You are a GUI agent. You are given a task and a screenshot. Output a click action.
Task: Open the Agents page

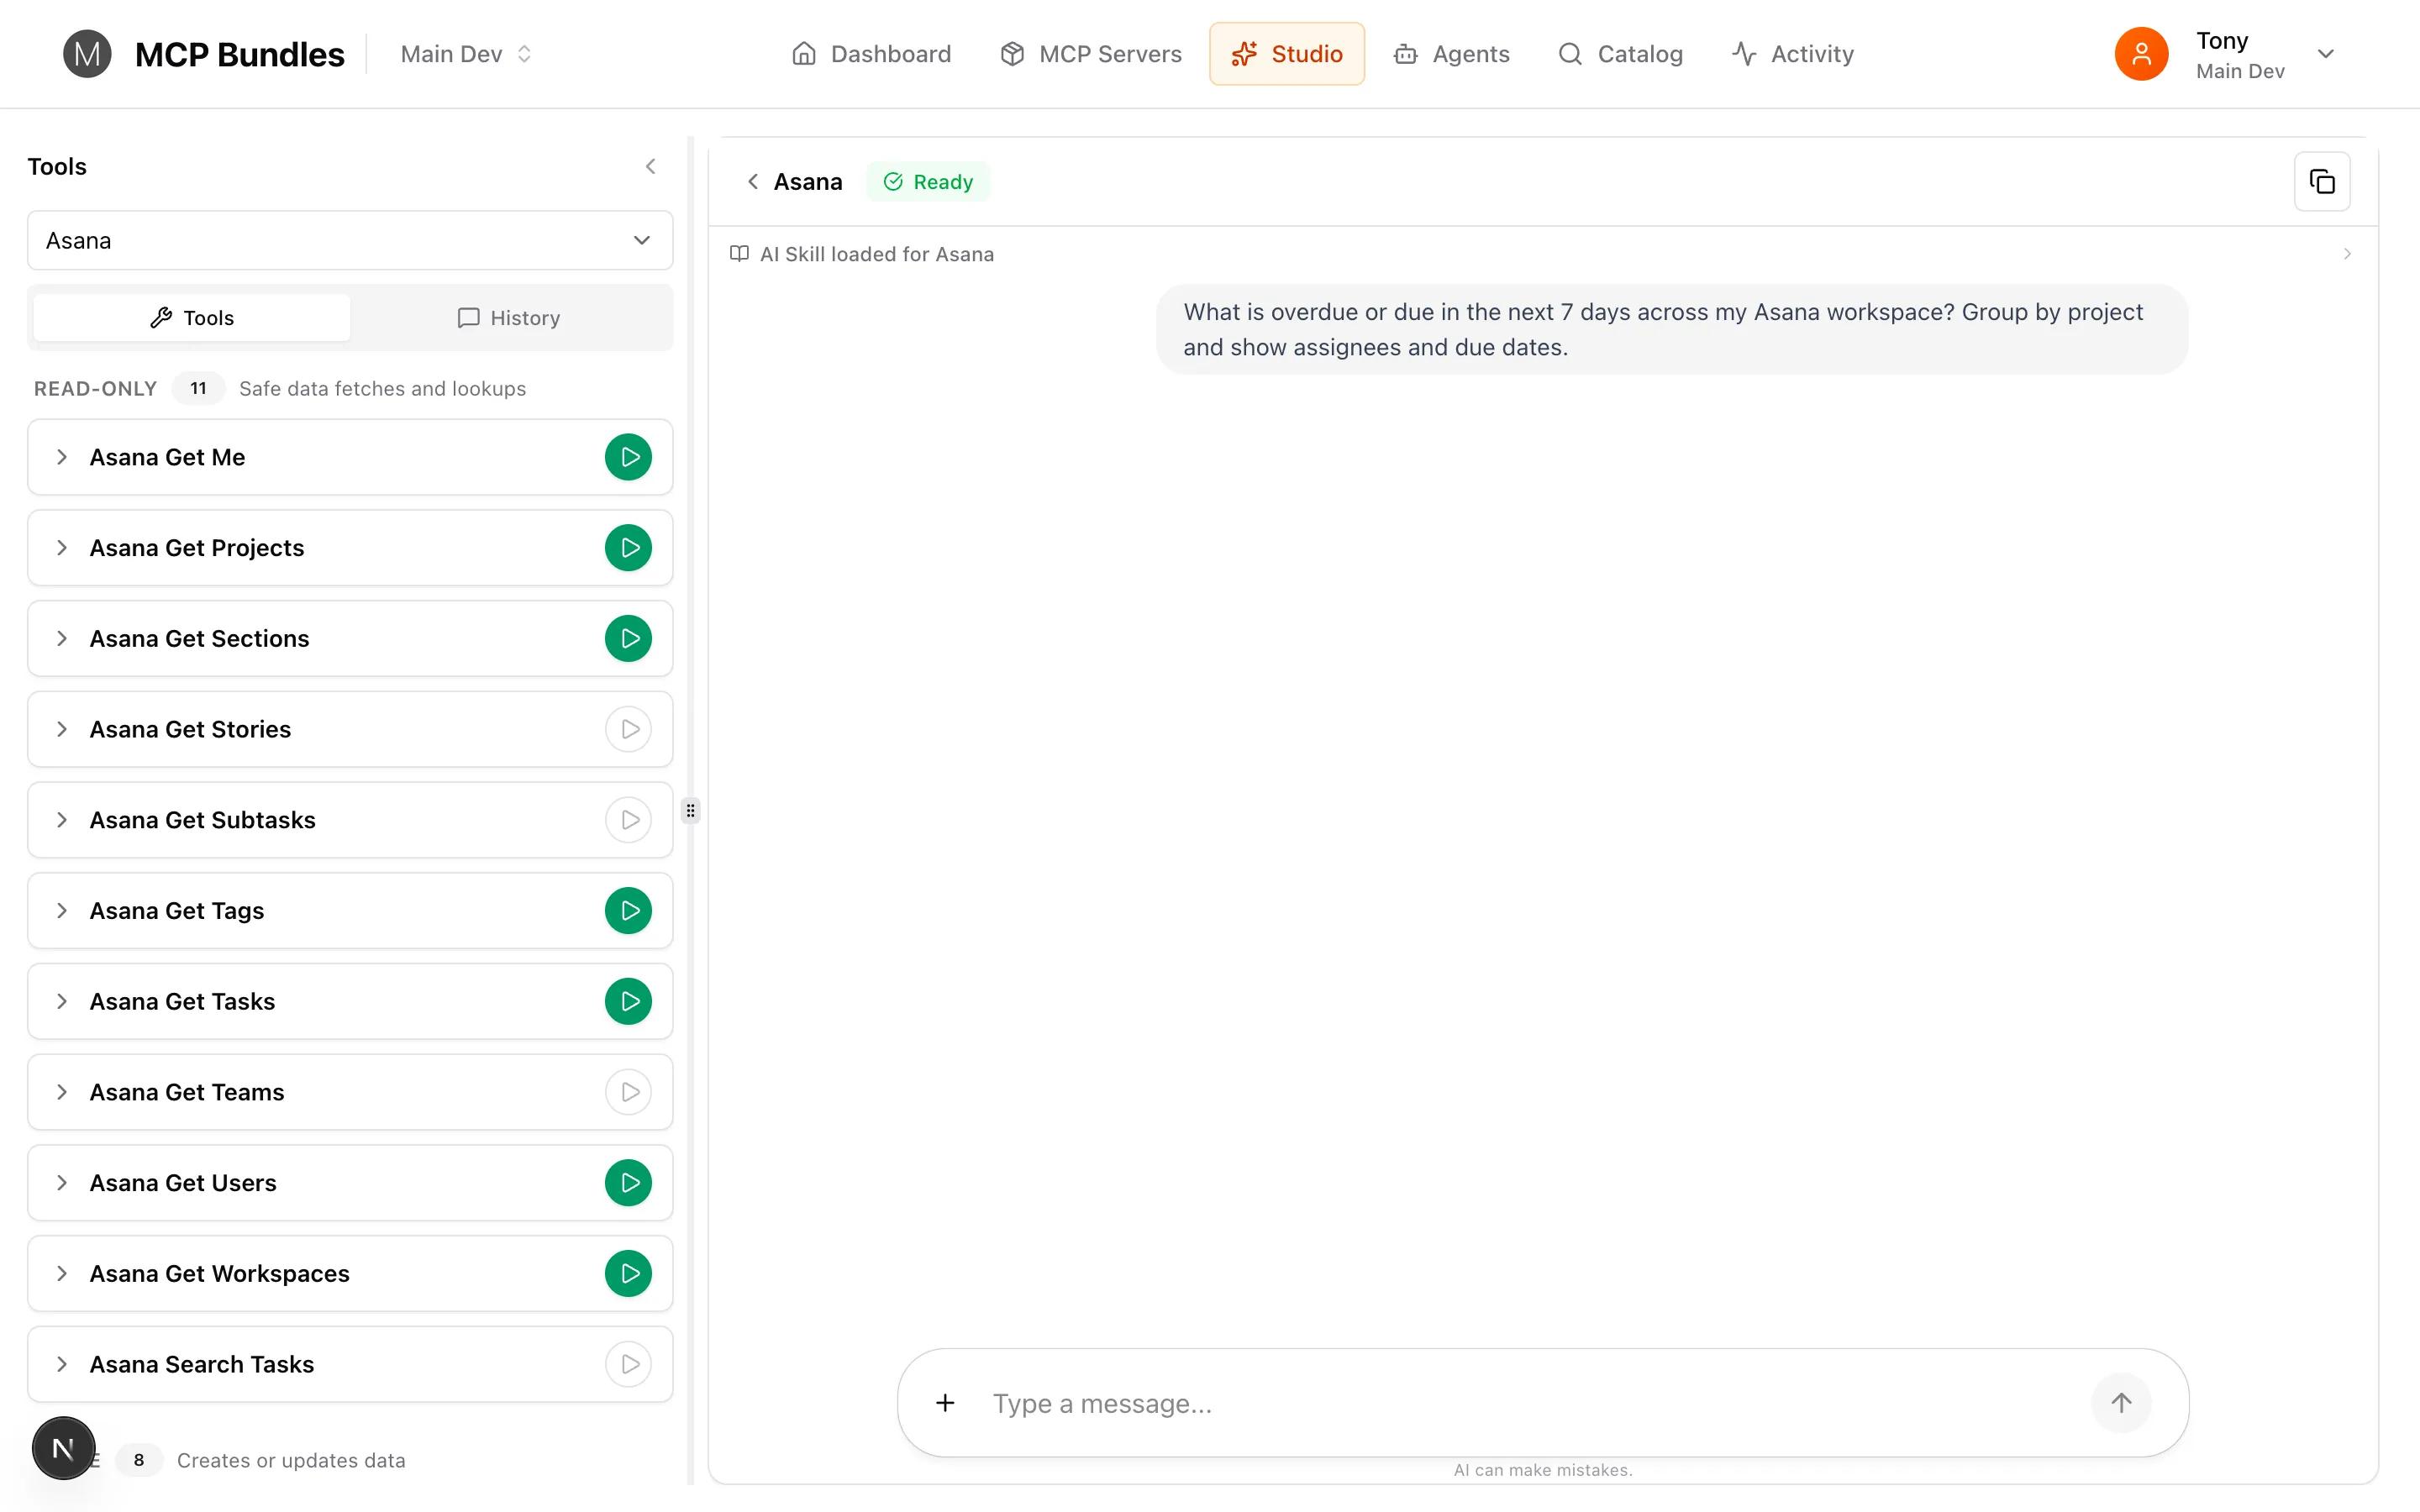pos(1452,54)
